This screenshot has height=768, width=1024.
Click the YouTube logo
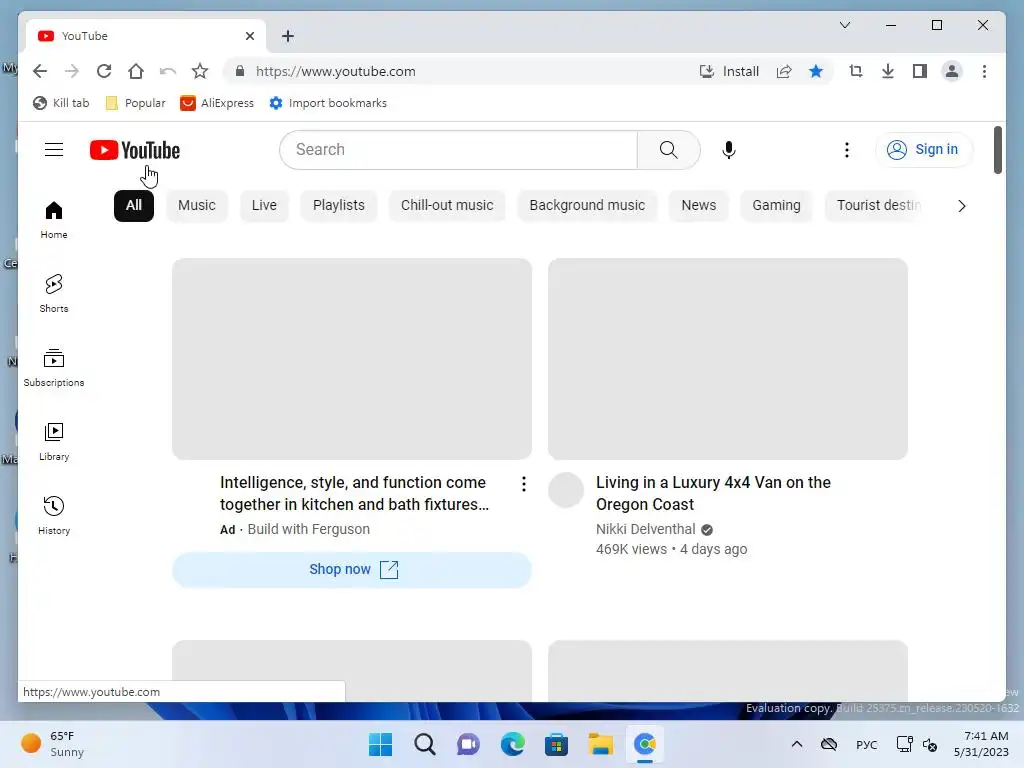[135, 150]
